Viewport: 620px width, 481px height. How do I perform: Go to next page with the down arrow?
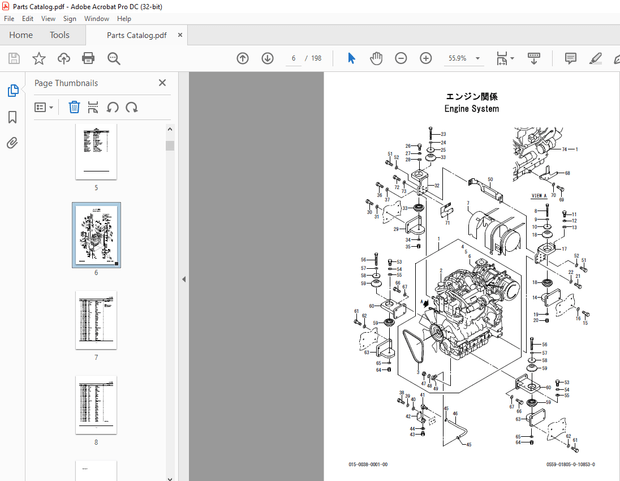(x=268, y=59)
